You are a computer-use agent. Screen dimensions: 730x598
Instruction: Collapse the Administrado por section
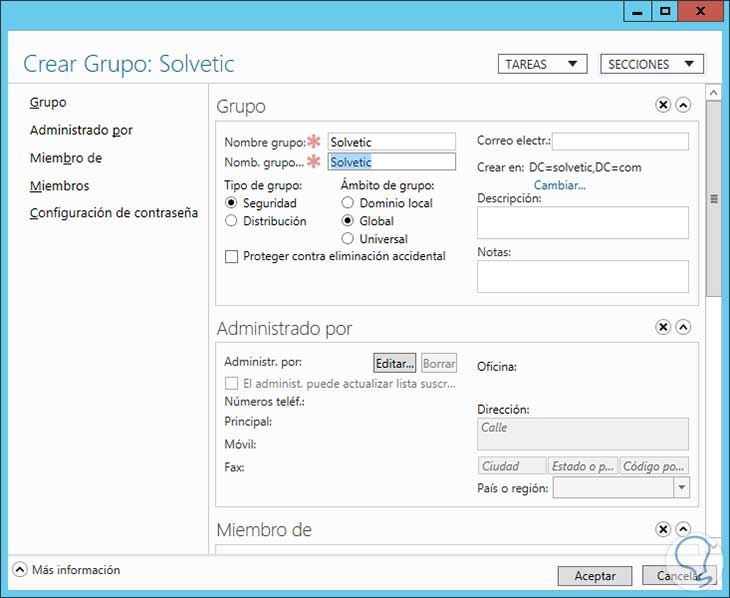(x=683, y=327)
